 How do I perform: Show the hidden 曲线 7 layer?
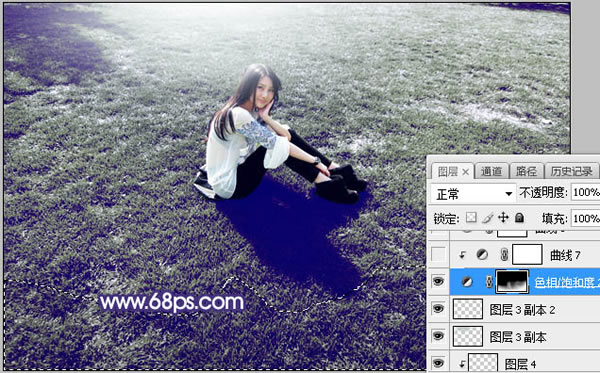pyautogui.click(x=439, y=254)
